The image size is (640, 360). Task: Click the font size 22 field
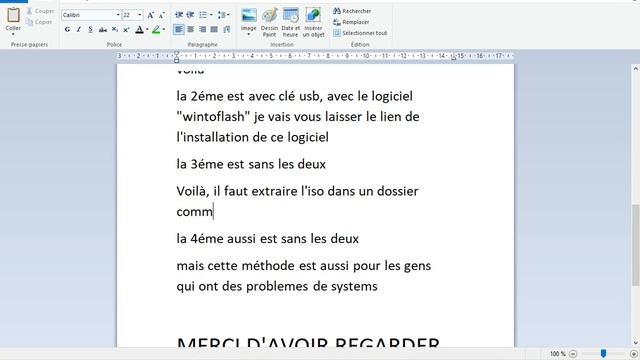(x=129, y=15)
